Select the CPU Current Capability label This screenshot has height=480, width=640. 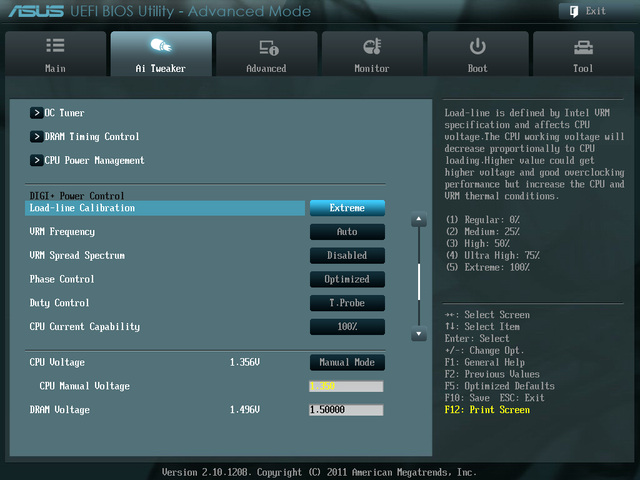pyautogui.click(x=84, y=327)
